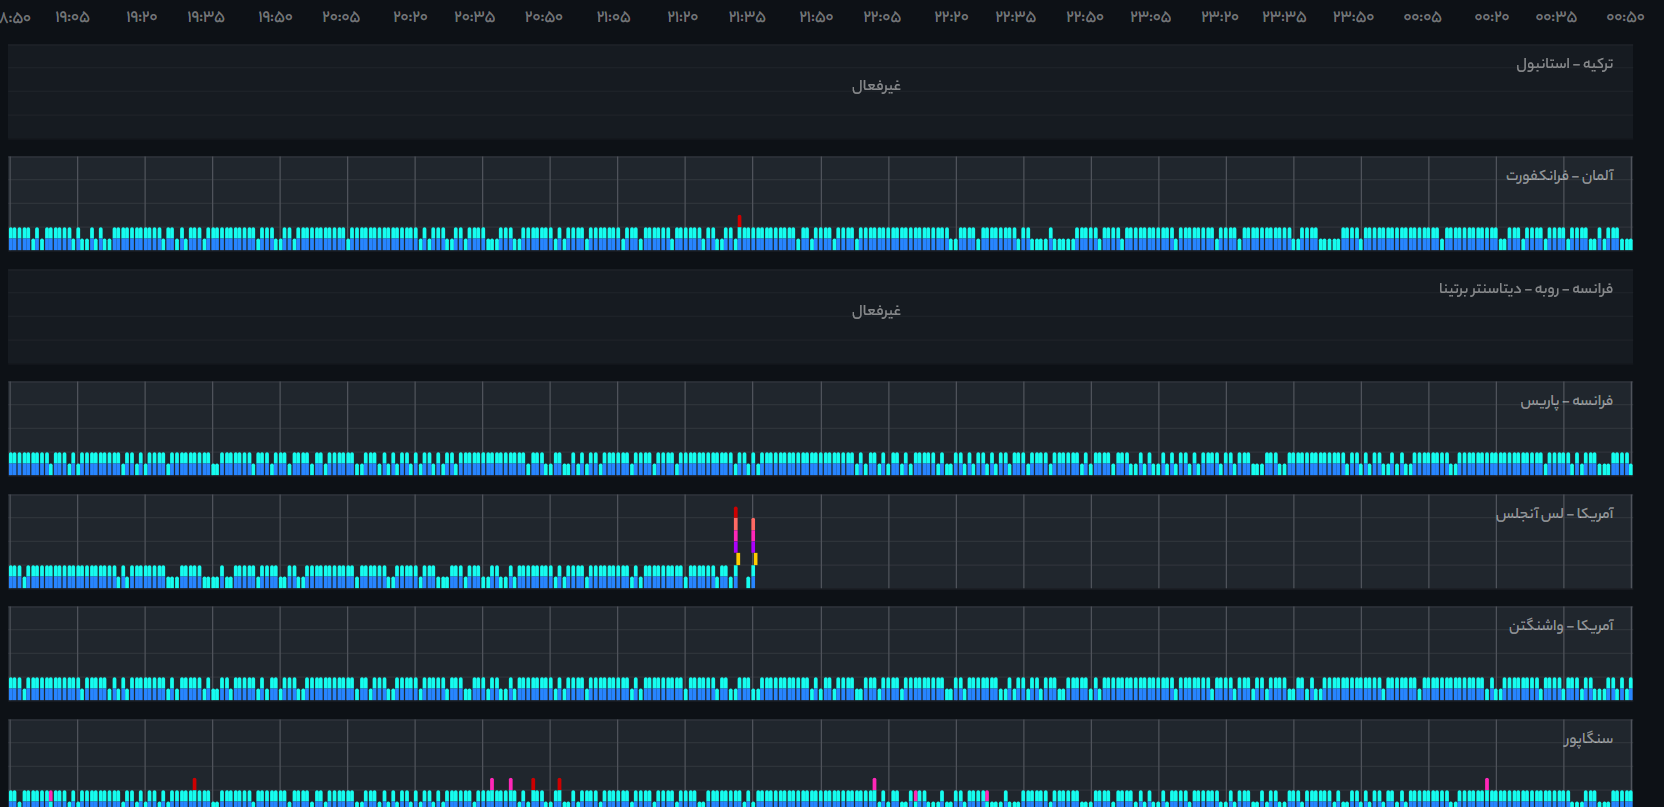Click the tallest spike in Los Angeles chart

(x=736, y=530)
